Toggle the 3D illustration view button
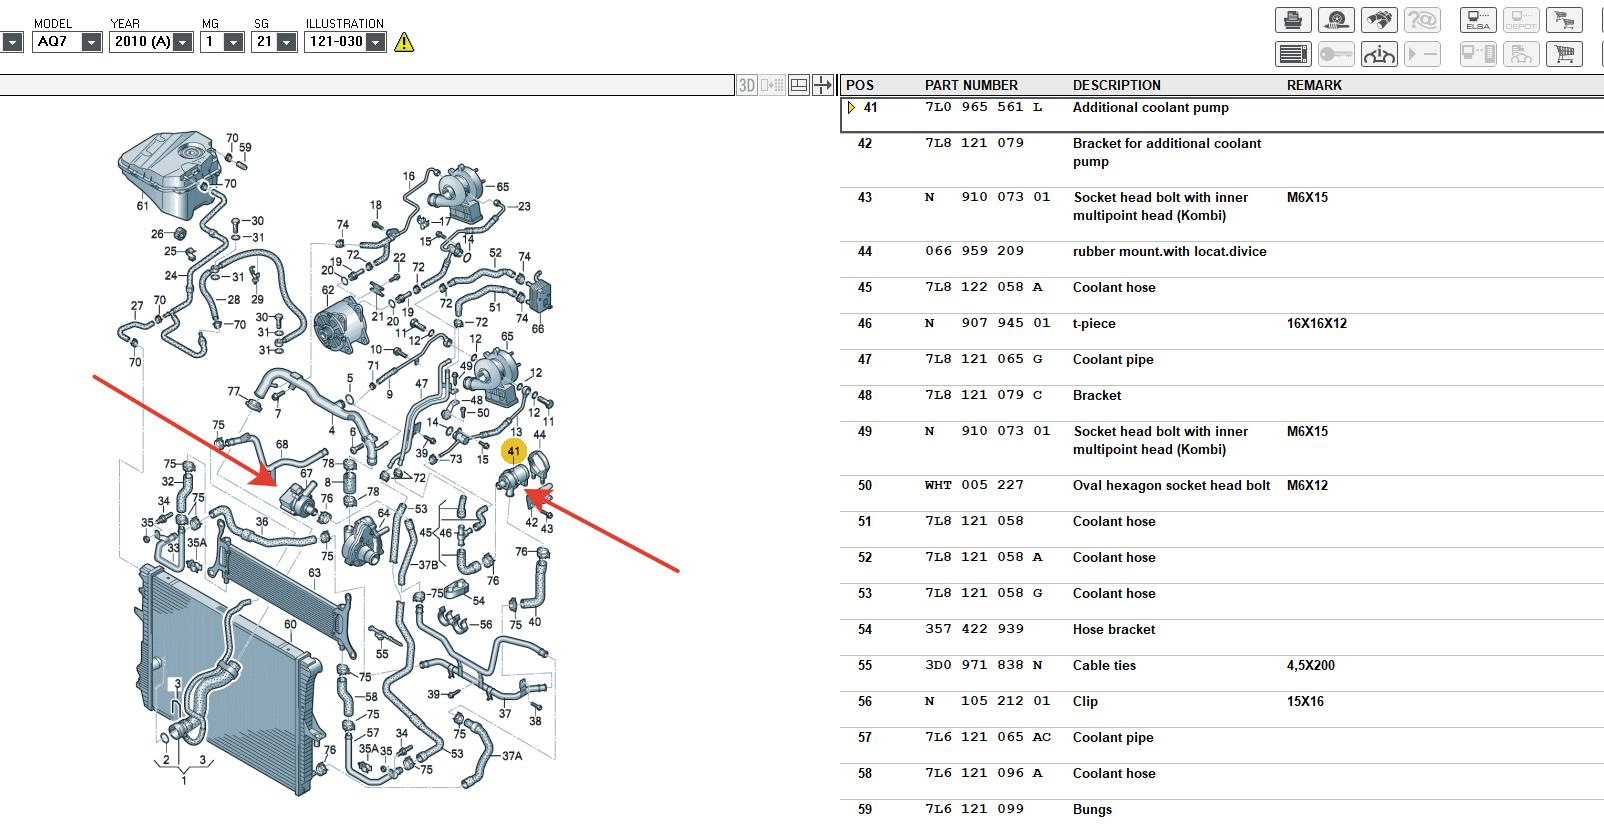 tap(747, 85)
